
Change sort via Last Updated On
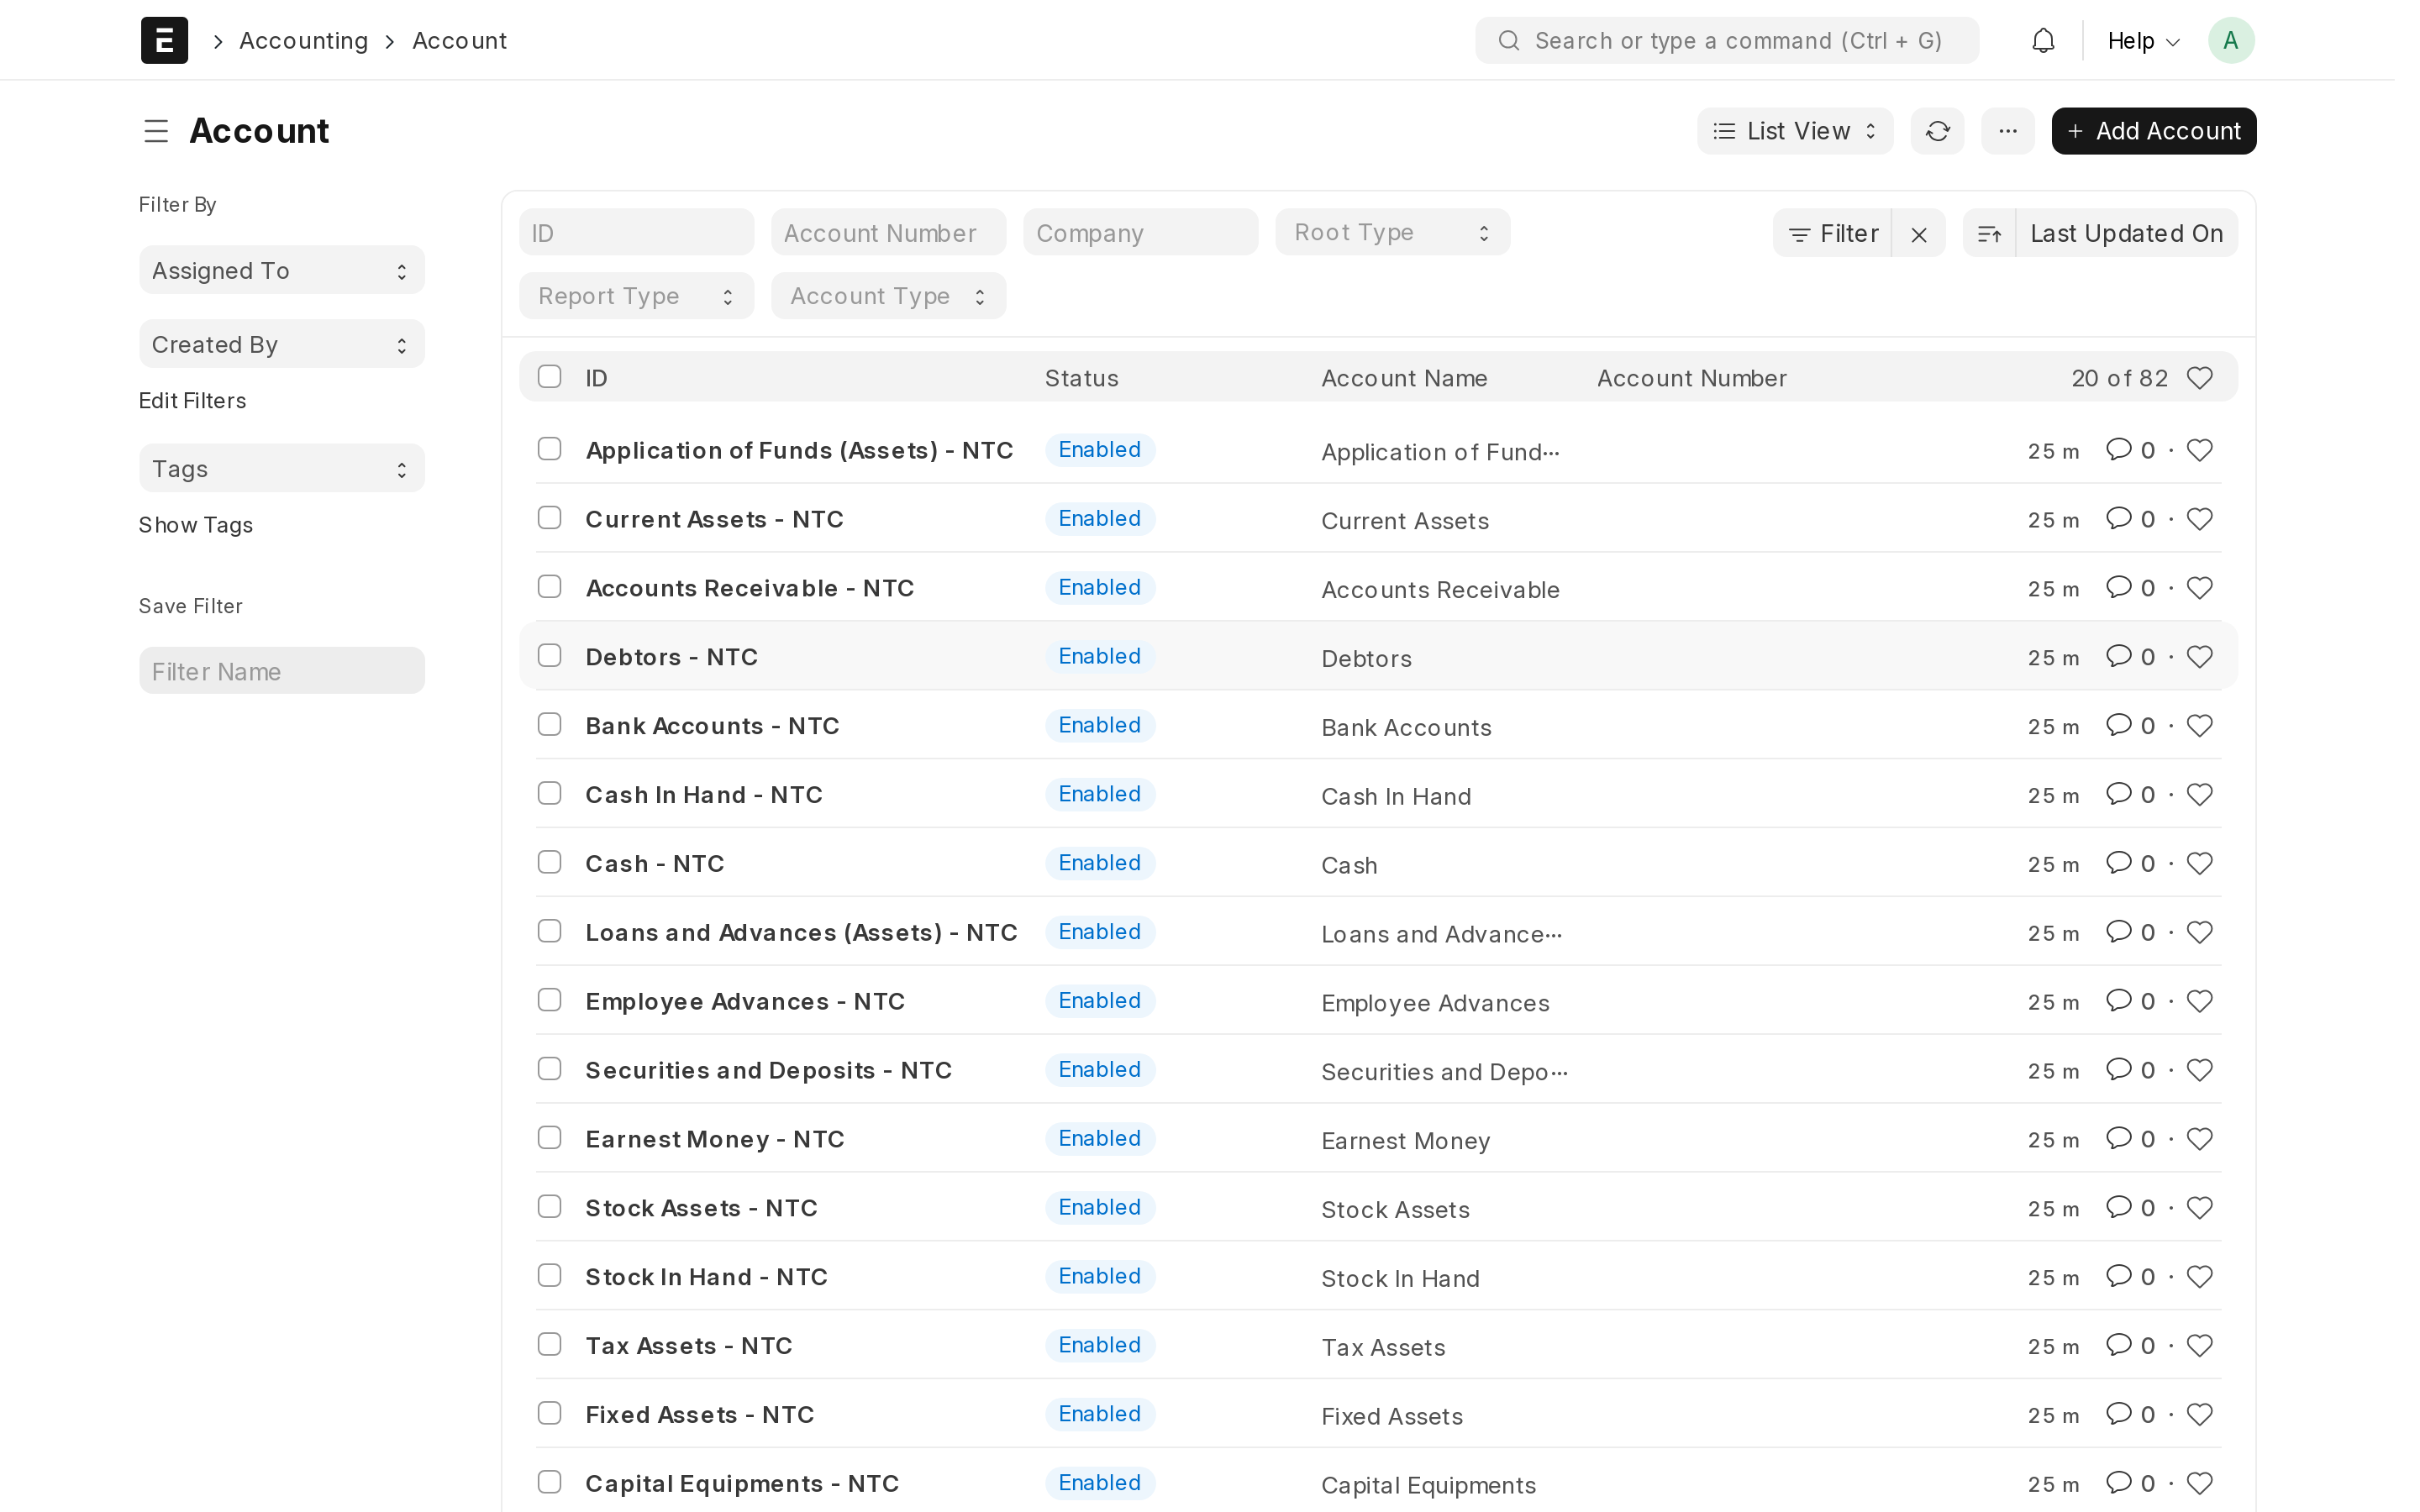pyautogui.click(x=2126, y=234)
